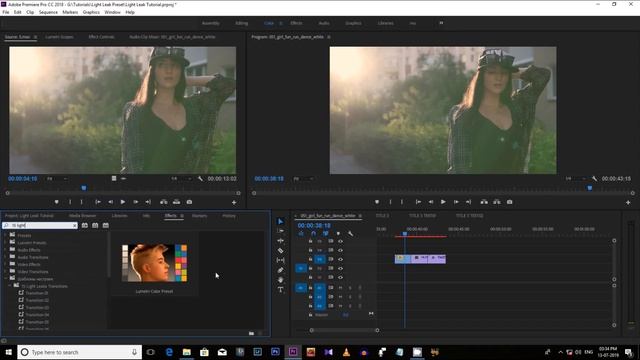Select the Pen tool
Viewport: 640px width, 360px height.
coord(280,270)
